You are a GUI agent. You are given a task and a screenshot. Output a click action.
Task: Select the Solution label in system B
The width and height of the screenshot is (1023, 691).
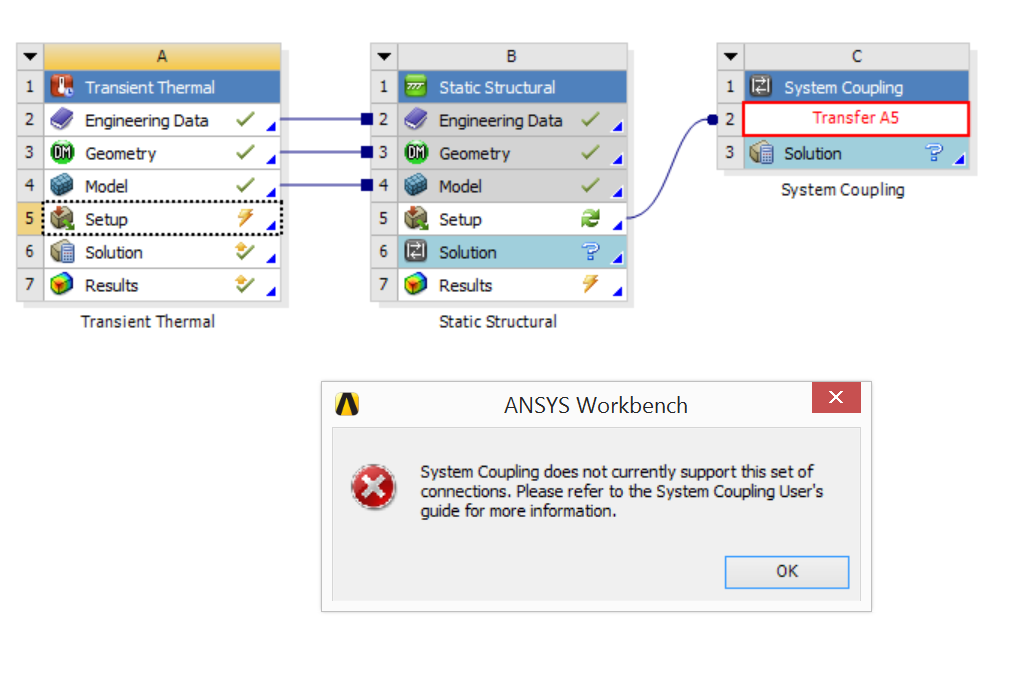click(x=468, y=253)
